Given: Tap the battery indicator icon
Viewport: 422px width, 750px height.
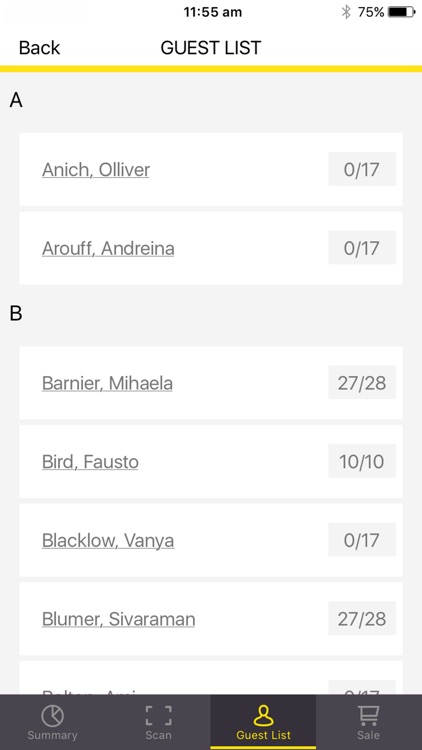Looking at the screenshot, I should pos(402,12).
